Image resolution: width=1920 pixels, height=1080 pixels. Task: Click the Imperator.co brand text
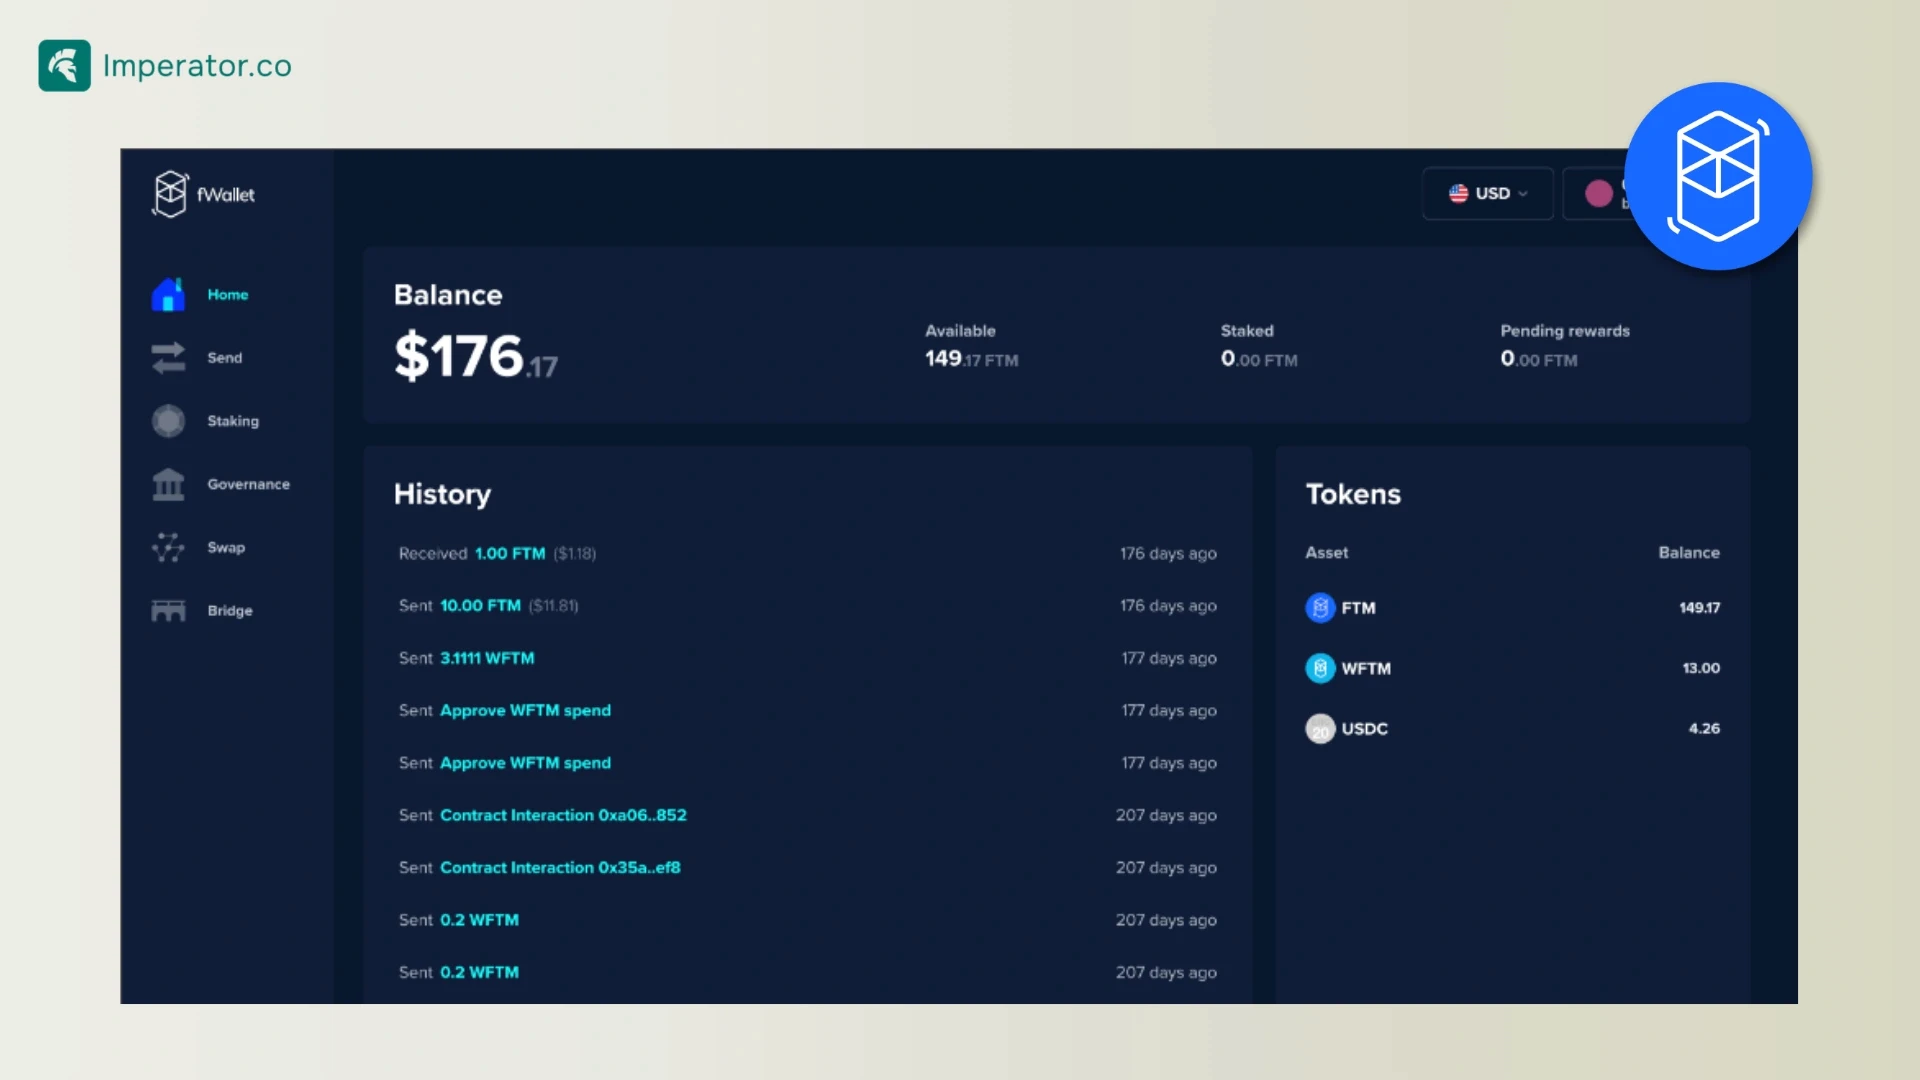[x=197, y=66]
